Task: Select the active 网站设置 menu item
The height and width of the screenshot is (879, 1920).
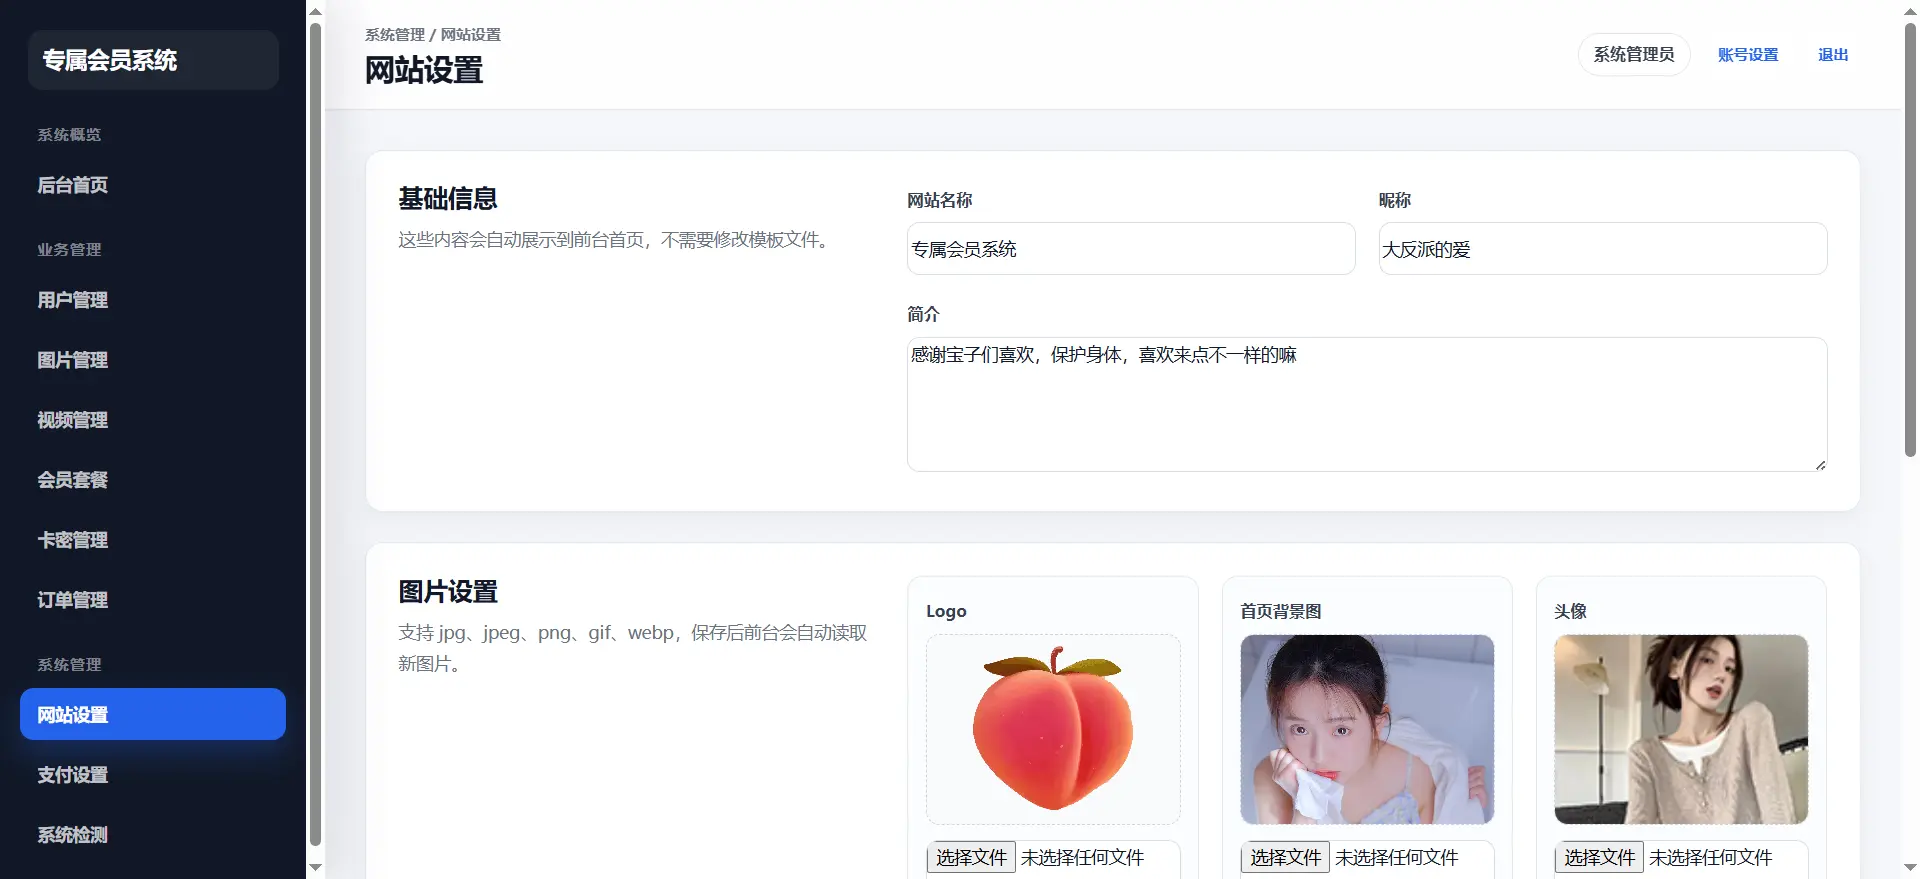Action: 152,714
